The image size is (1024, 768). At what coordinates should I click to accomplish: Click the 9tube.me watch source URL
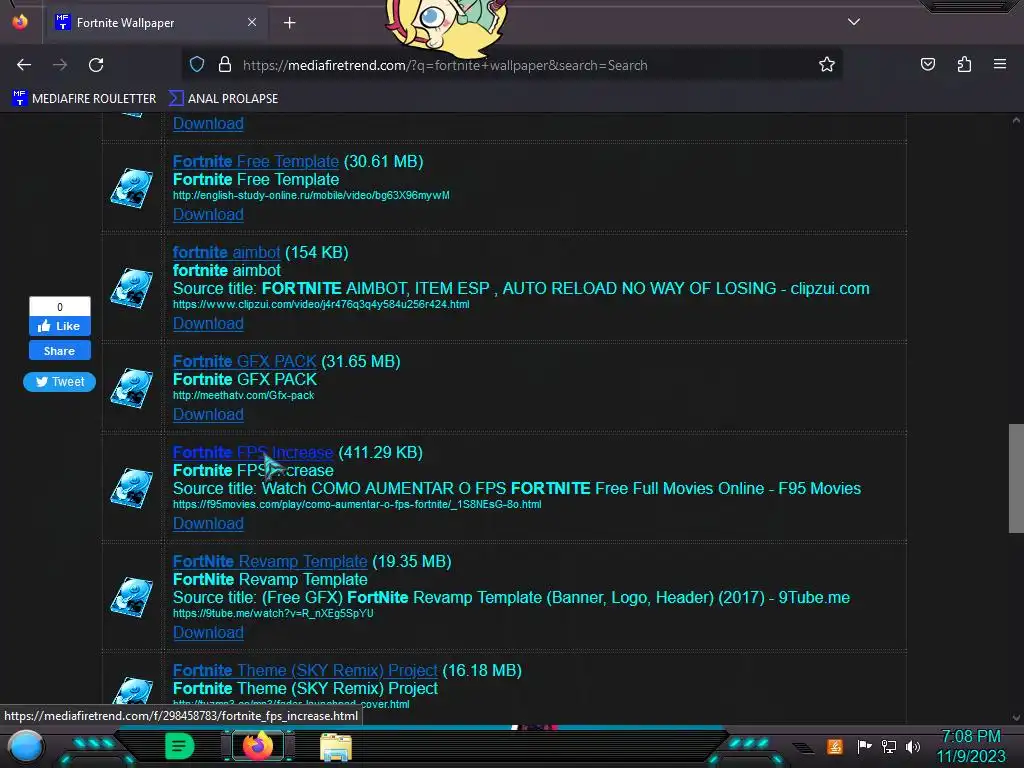[x=273, y=613]
